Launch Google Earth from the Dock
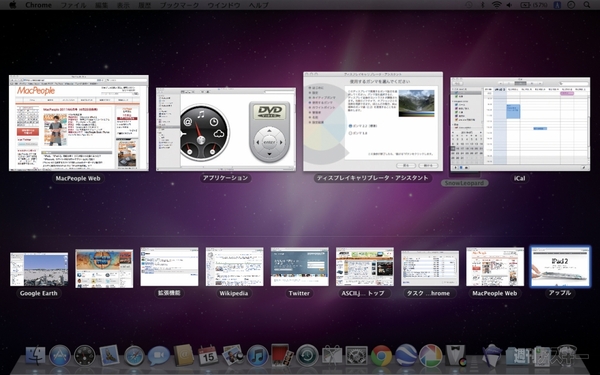 406,356
